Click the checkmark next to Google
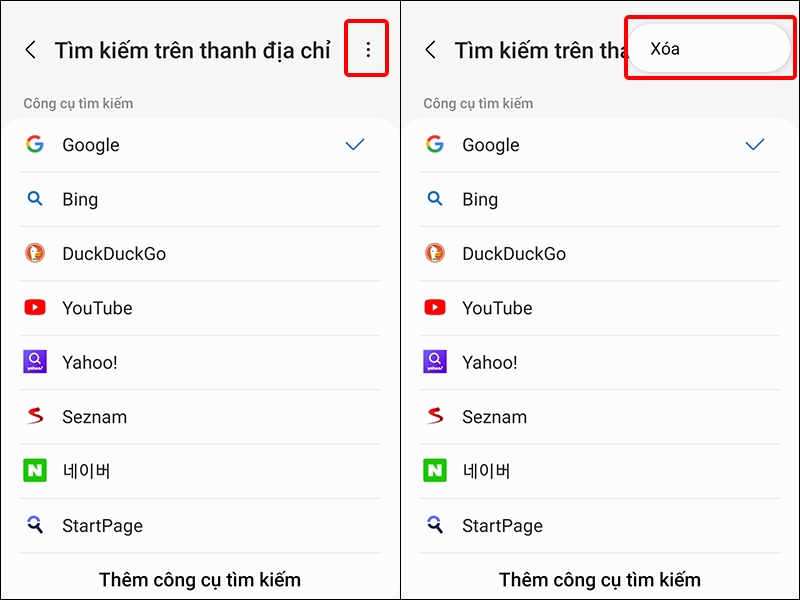The width and height of the screenshot is (800, 600). [x=355, y=145]
